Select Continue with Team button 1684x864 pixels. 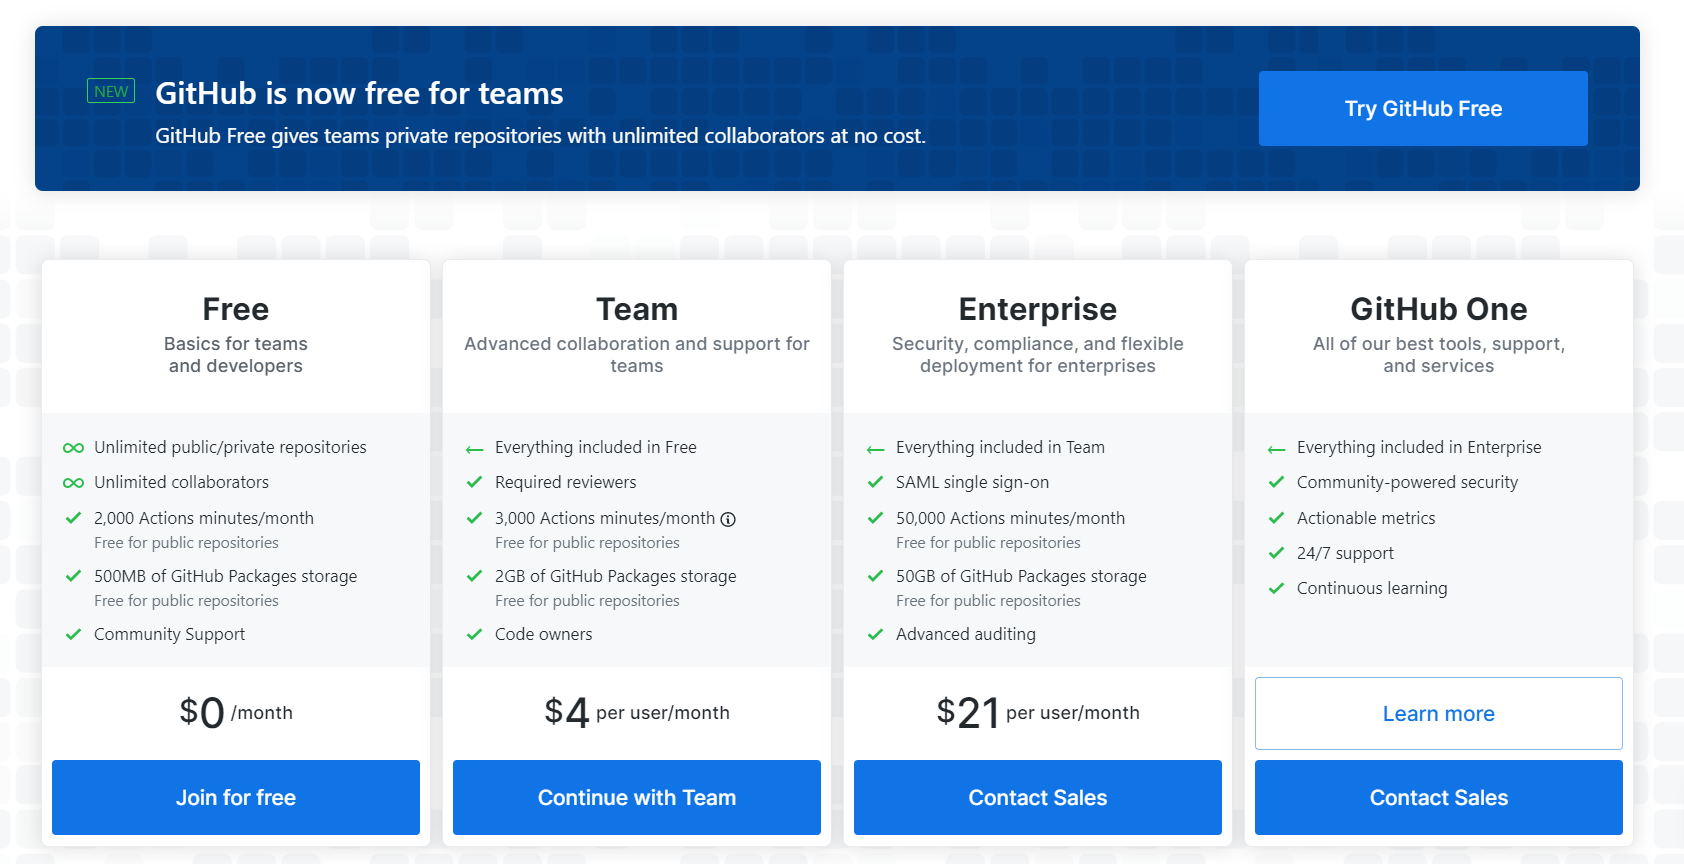pos(637,797)
